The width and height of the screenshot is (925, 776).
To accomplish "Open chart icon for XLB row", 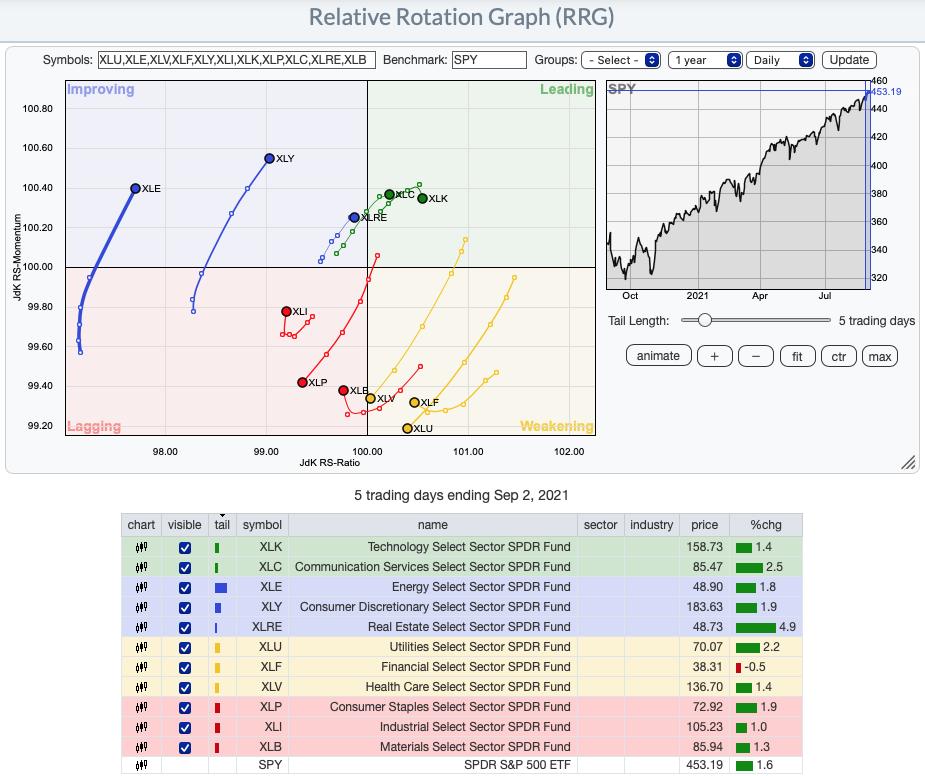I will coord(141,747).
